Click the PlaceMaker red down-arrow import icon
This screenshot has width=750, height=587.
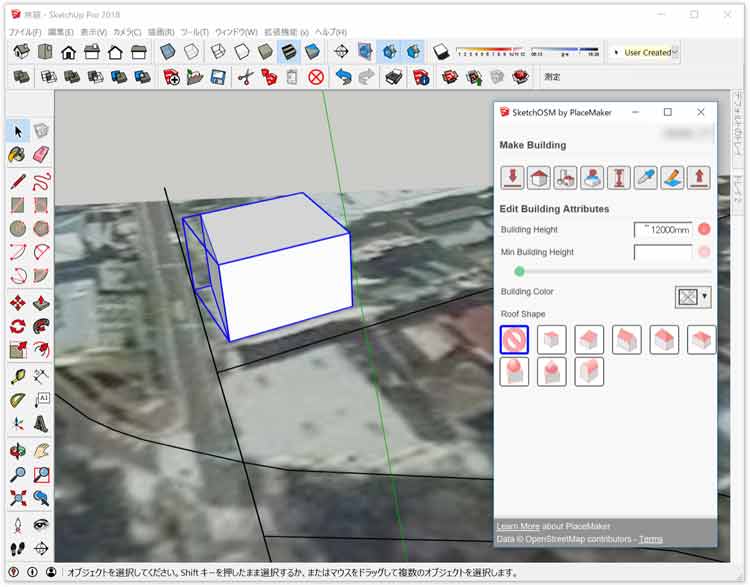tap(512, 177)
